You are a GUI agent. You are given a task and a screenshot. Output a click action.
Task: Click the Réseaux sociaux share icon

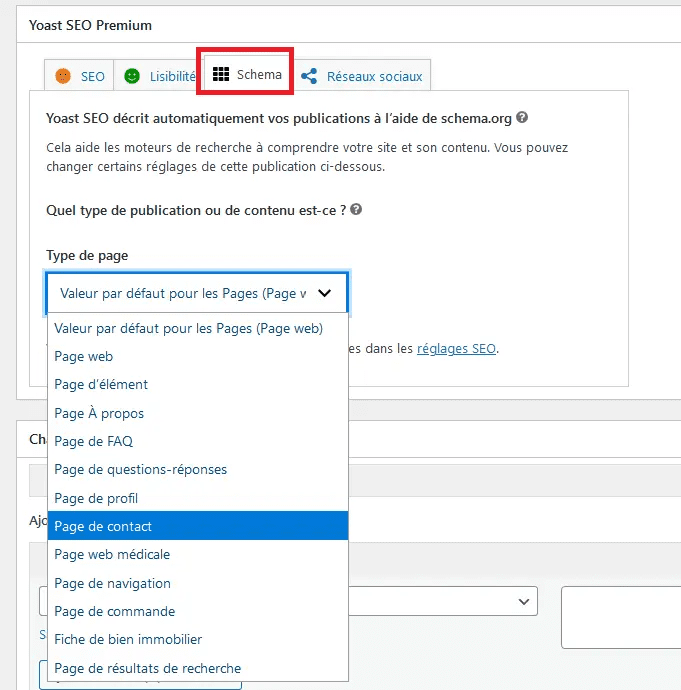click(309, 76)
